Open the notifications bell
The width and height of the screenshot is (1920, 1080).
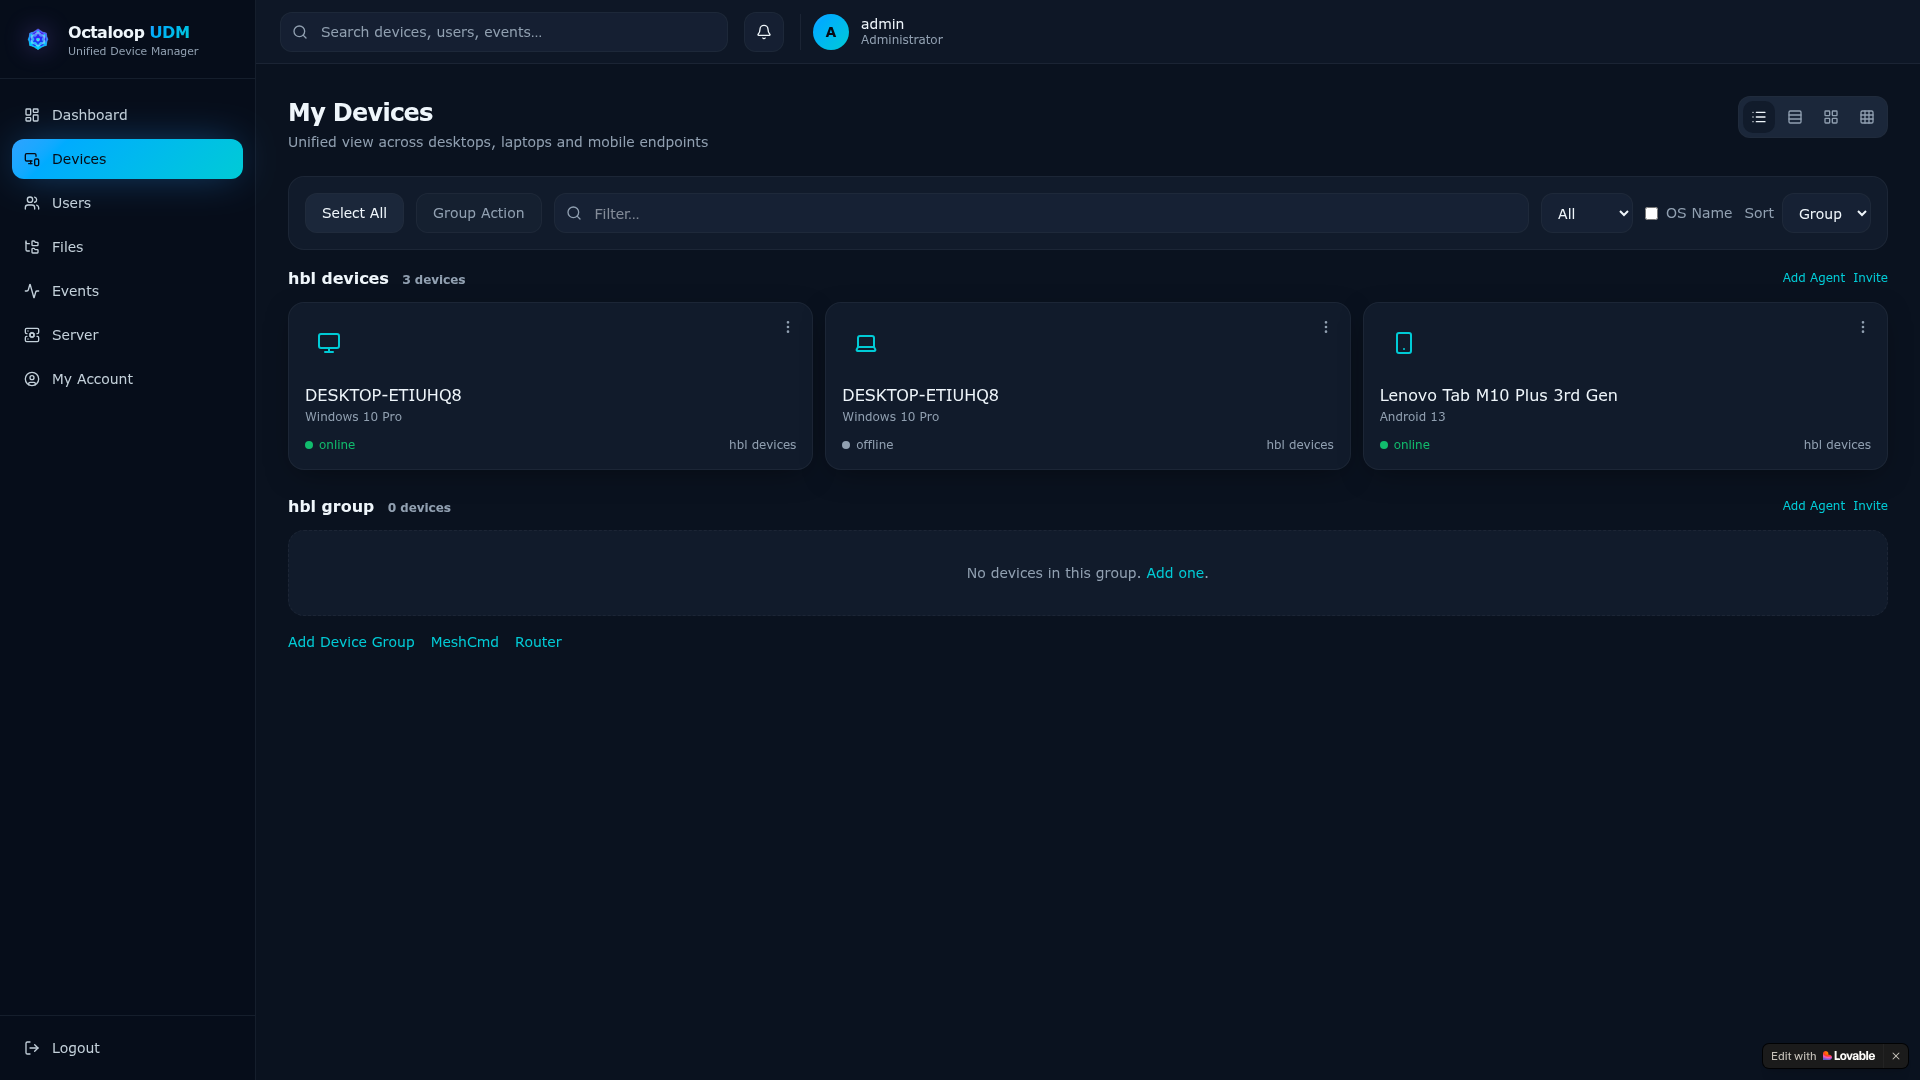(763, 32)
